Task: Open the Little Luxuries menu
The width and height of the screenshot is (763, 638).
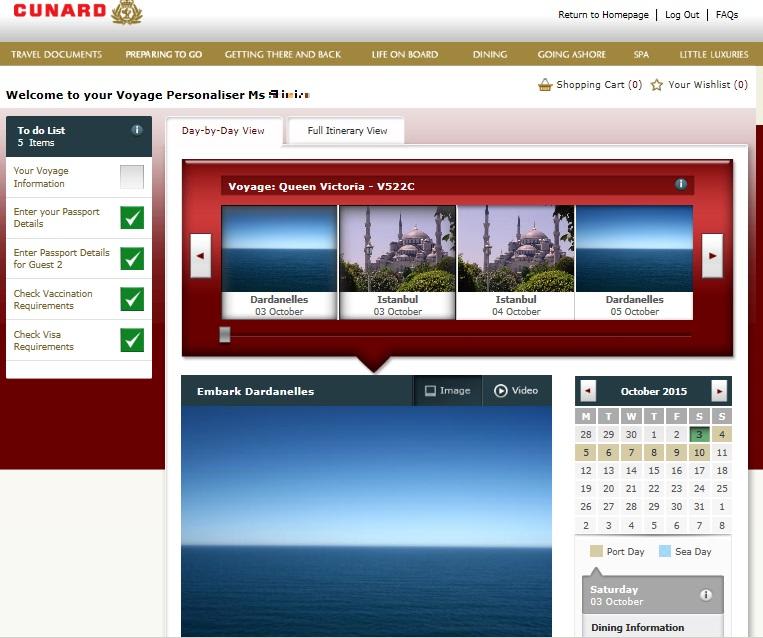Action: [x=714, y=55]
